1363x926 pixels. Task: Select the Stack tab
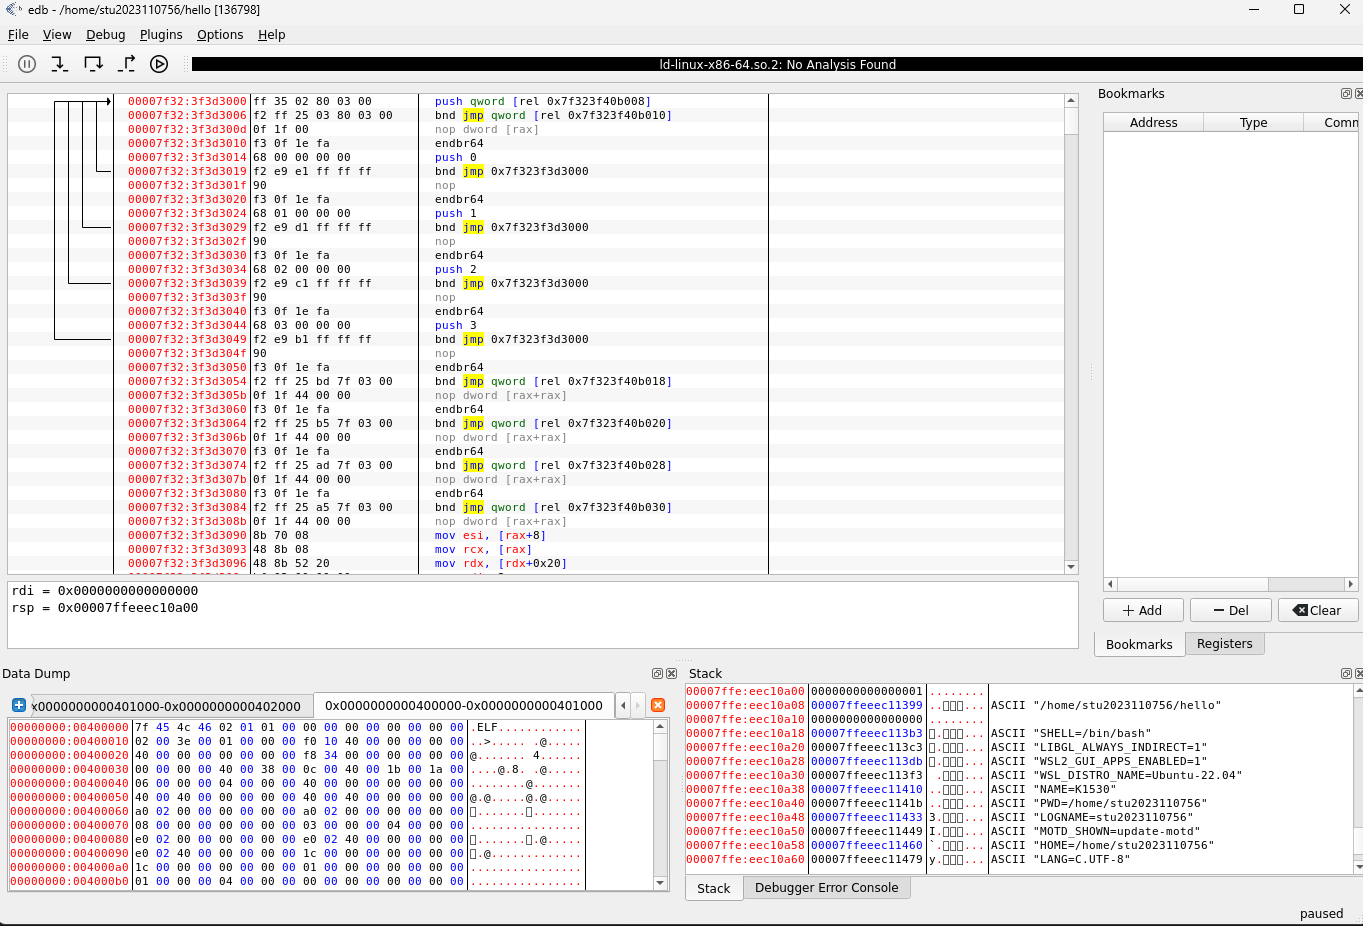point(714,888)
